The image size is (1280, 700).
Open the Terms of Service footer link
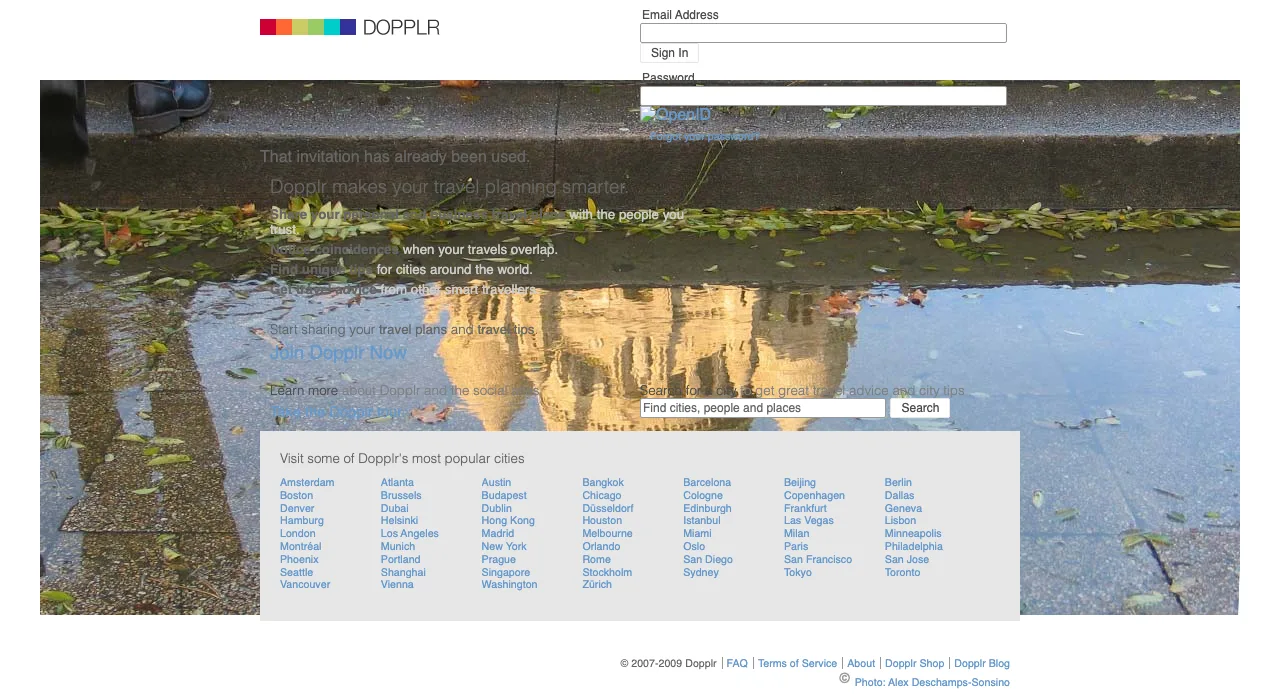(x=797, y=664)
